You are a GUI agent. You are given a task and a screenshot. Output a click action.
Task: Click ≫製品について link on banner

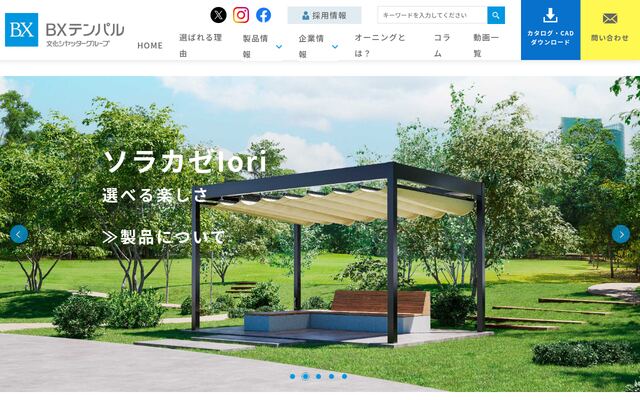(163, 237)
